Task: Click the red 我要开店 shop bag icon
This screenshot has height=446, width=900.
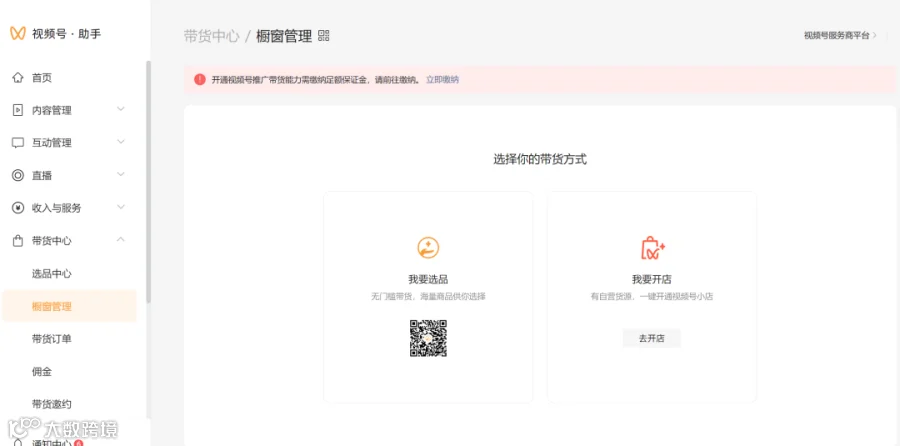Action: click(x=652, y=248)
